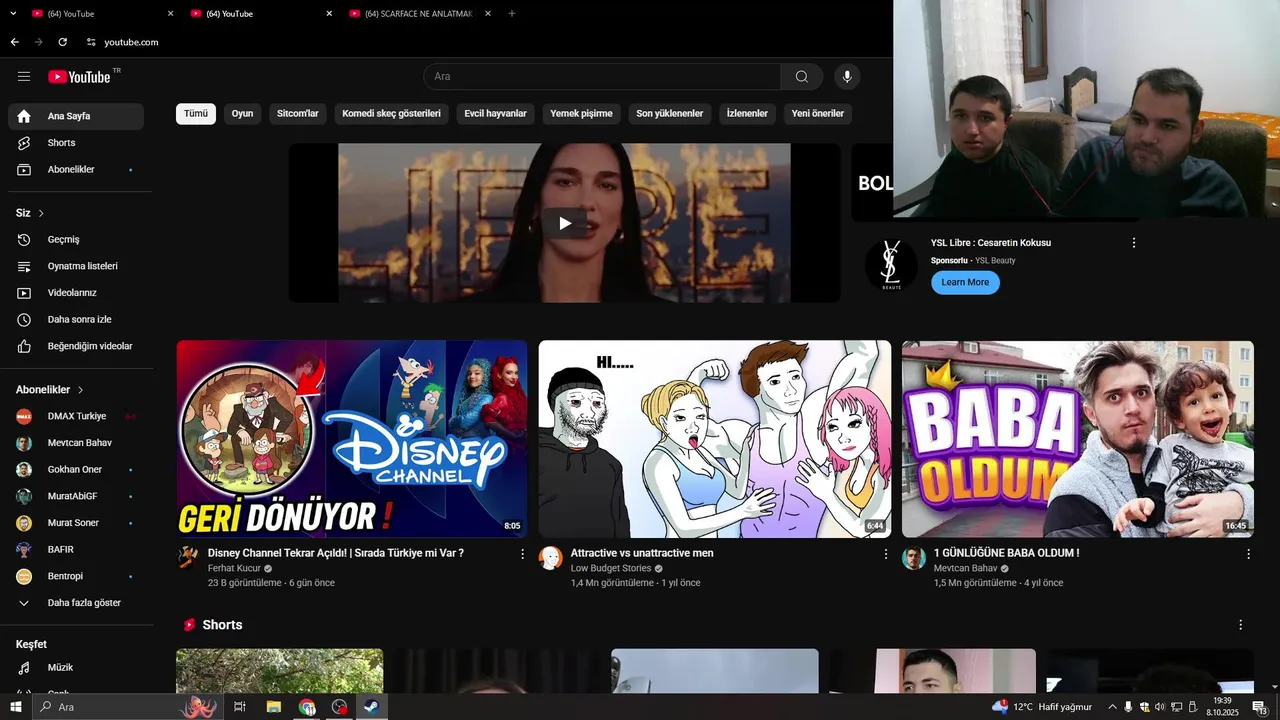Click the YouTube logo
This screenshot has width=1280, height=720.
[79, 77]
